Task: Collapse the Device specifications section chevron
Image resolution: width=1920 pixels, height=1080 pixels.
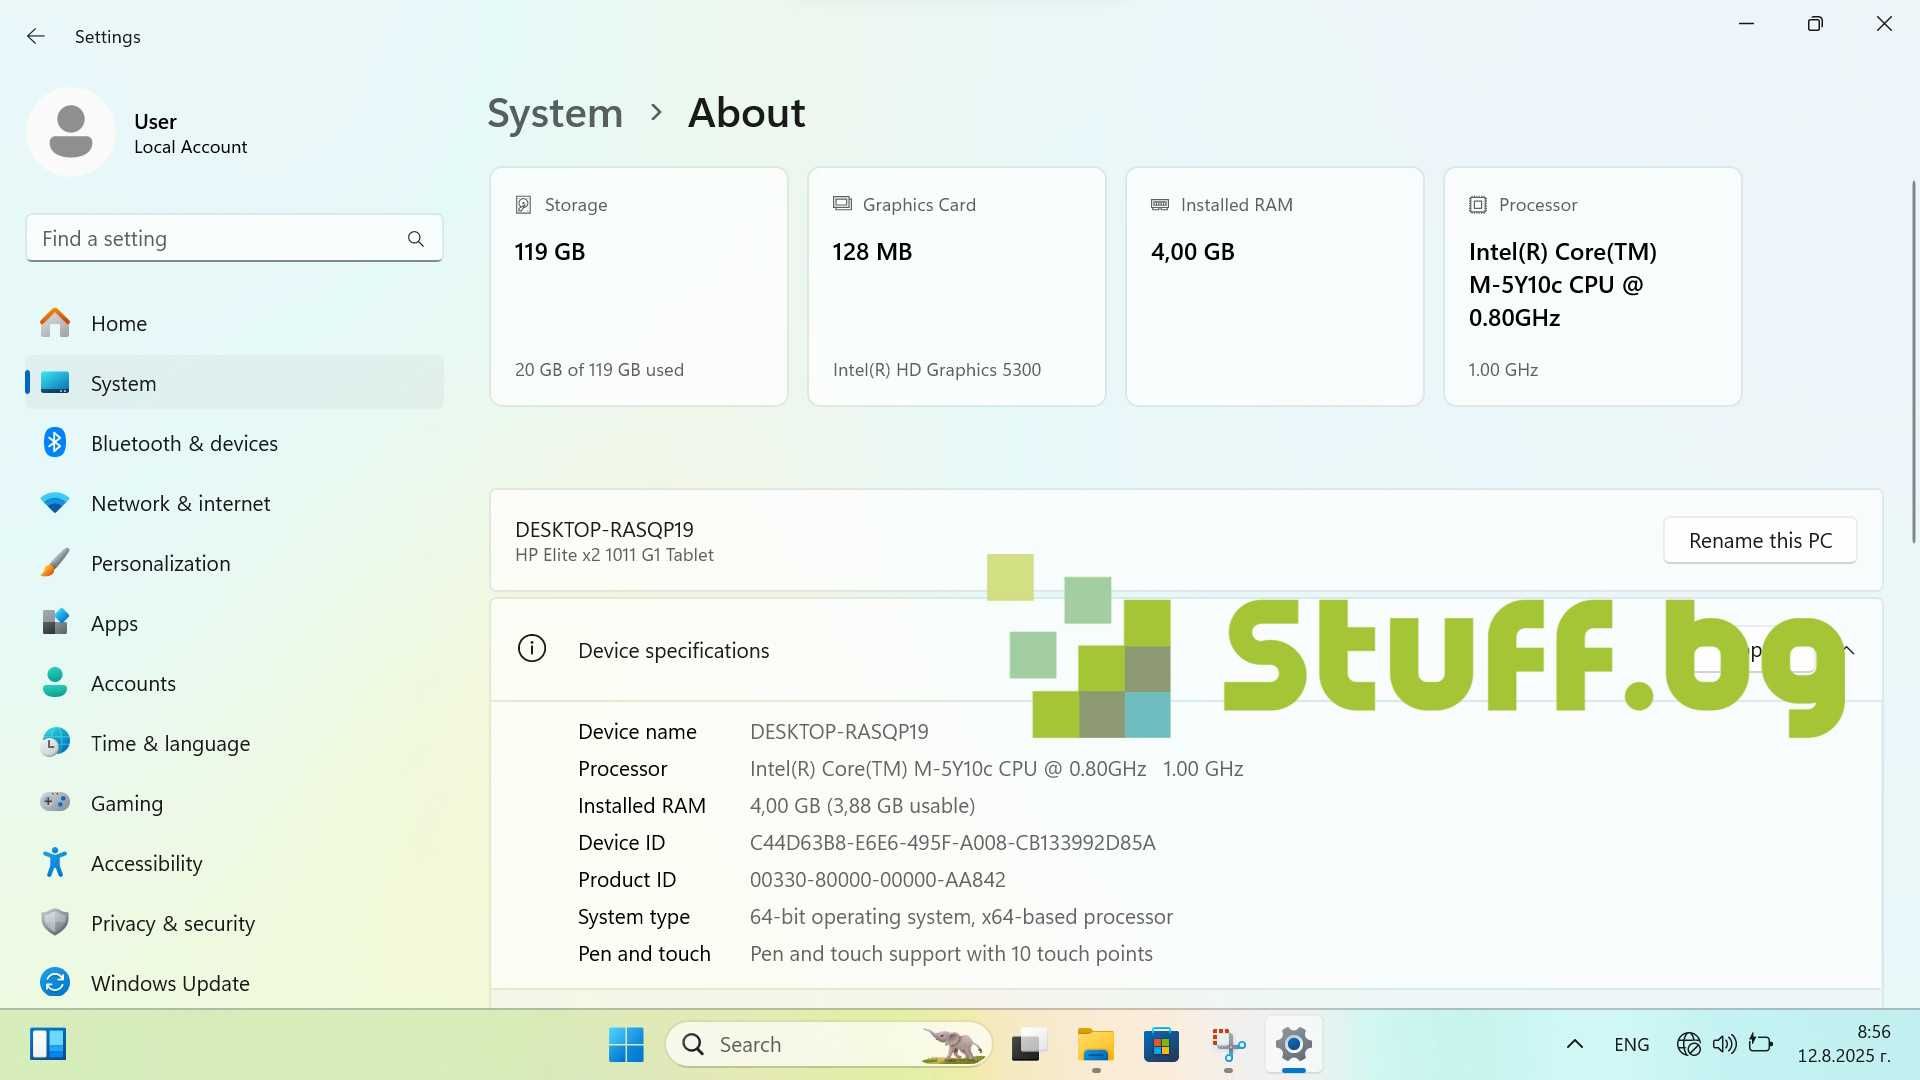Action: point(1848,650)
